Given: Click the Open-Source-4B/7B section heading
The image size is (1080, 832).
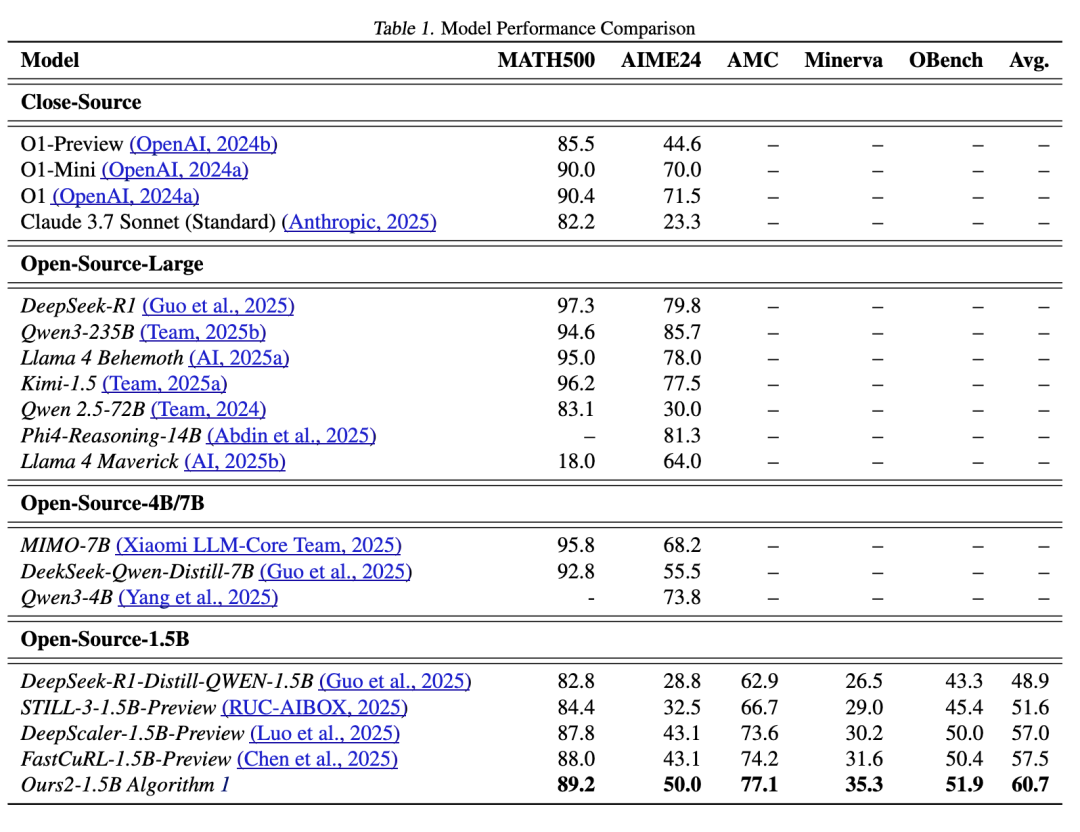Looking at the screenshot, I should pyautogui.click(x=112, y=503).
